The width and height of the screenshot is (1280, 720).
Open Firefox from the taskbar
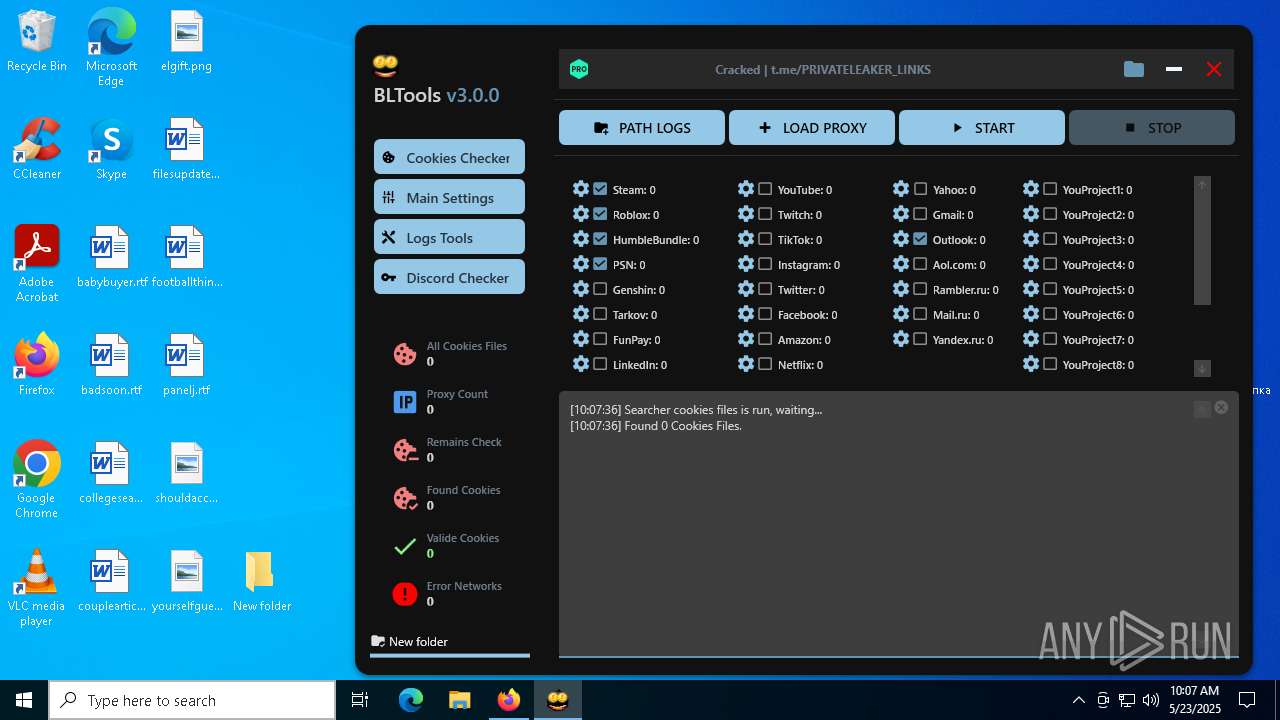tap(509, 700)
